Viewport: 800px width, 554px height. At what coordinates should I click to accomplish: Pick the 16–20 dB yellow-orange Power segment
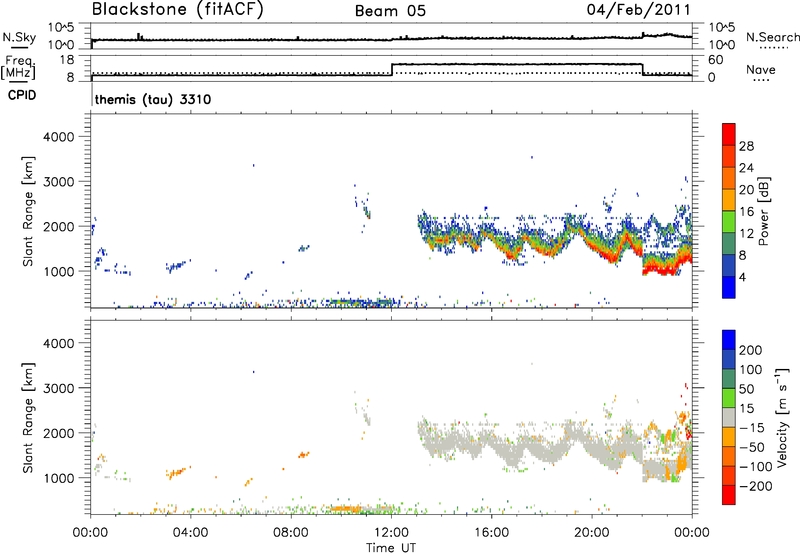(x=729, y=200)
